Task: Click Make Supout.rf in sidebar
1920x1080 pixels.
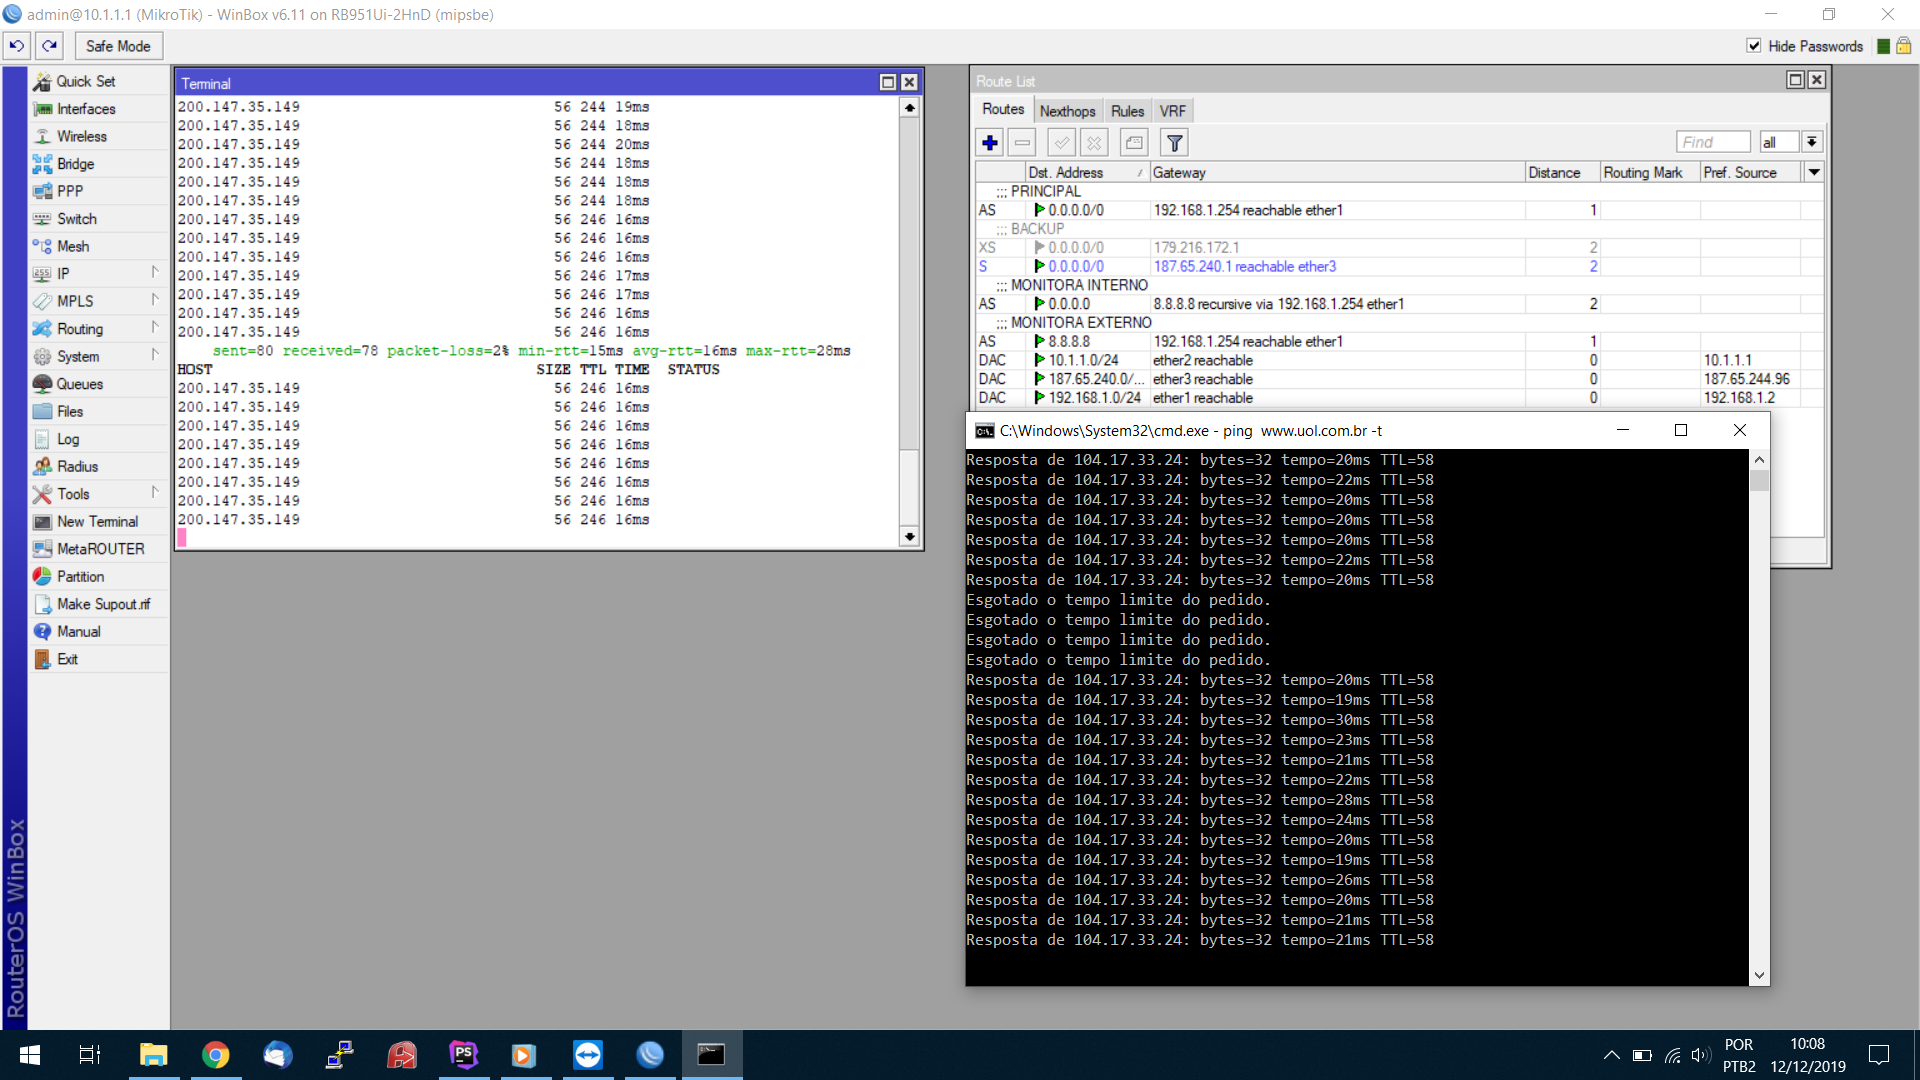Action: [x=103, y=604]
